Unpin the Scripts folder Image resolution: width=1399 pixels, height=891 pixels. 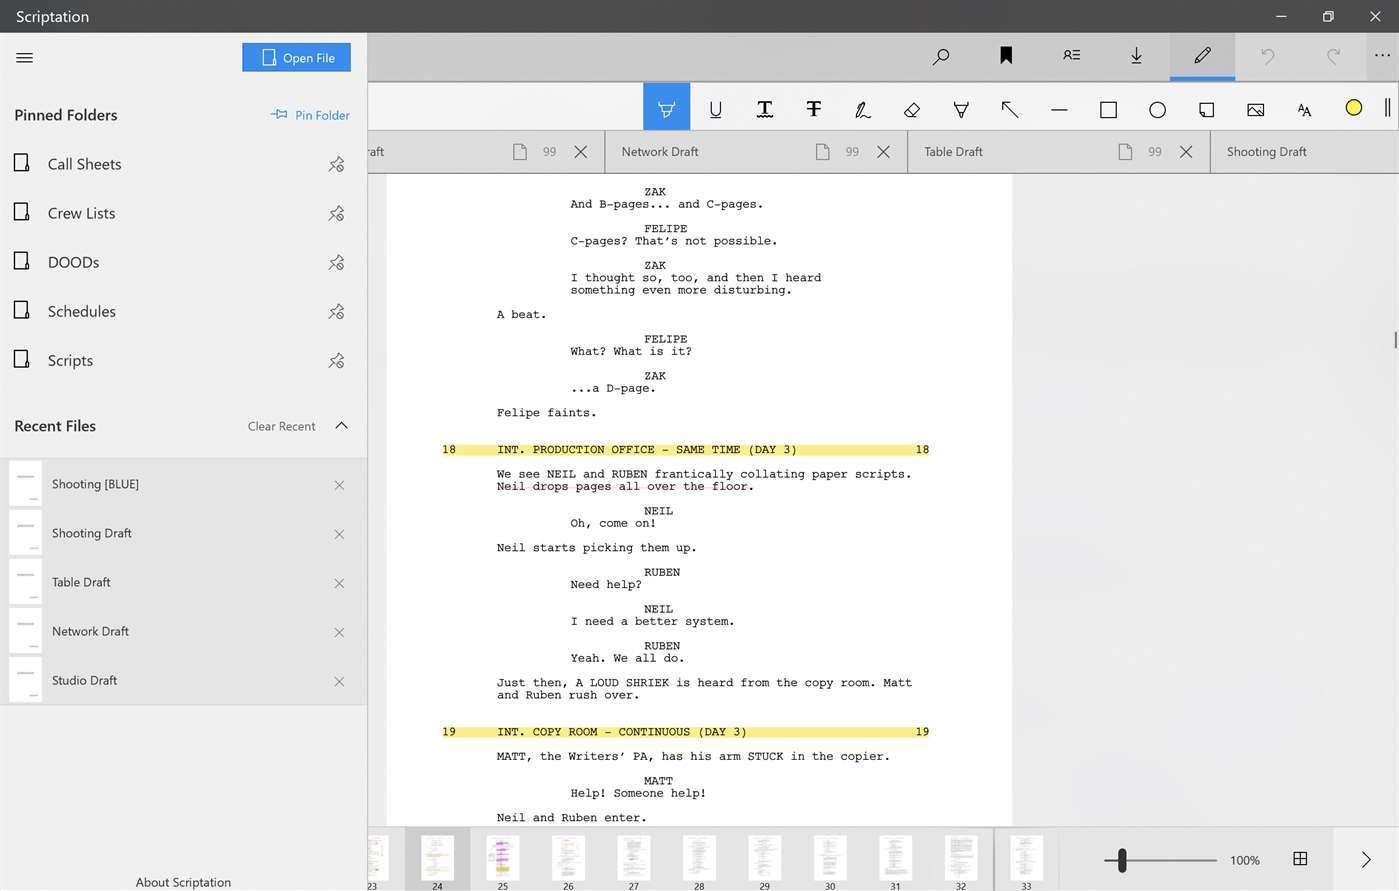click(336, 360)
